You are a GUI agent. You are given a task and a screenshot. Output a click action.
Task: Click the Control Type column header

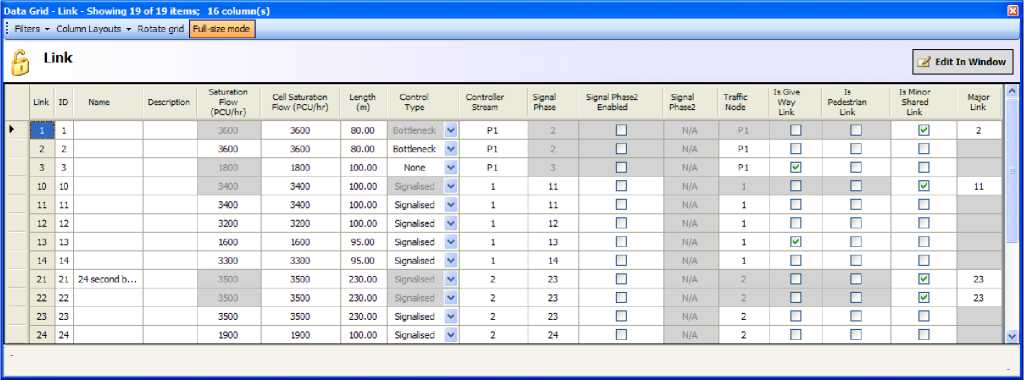[423, 103]
